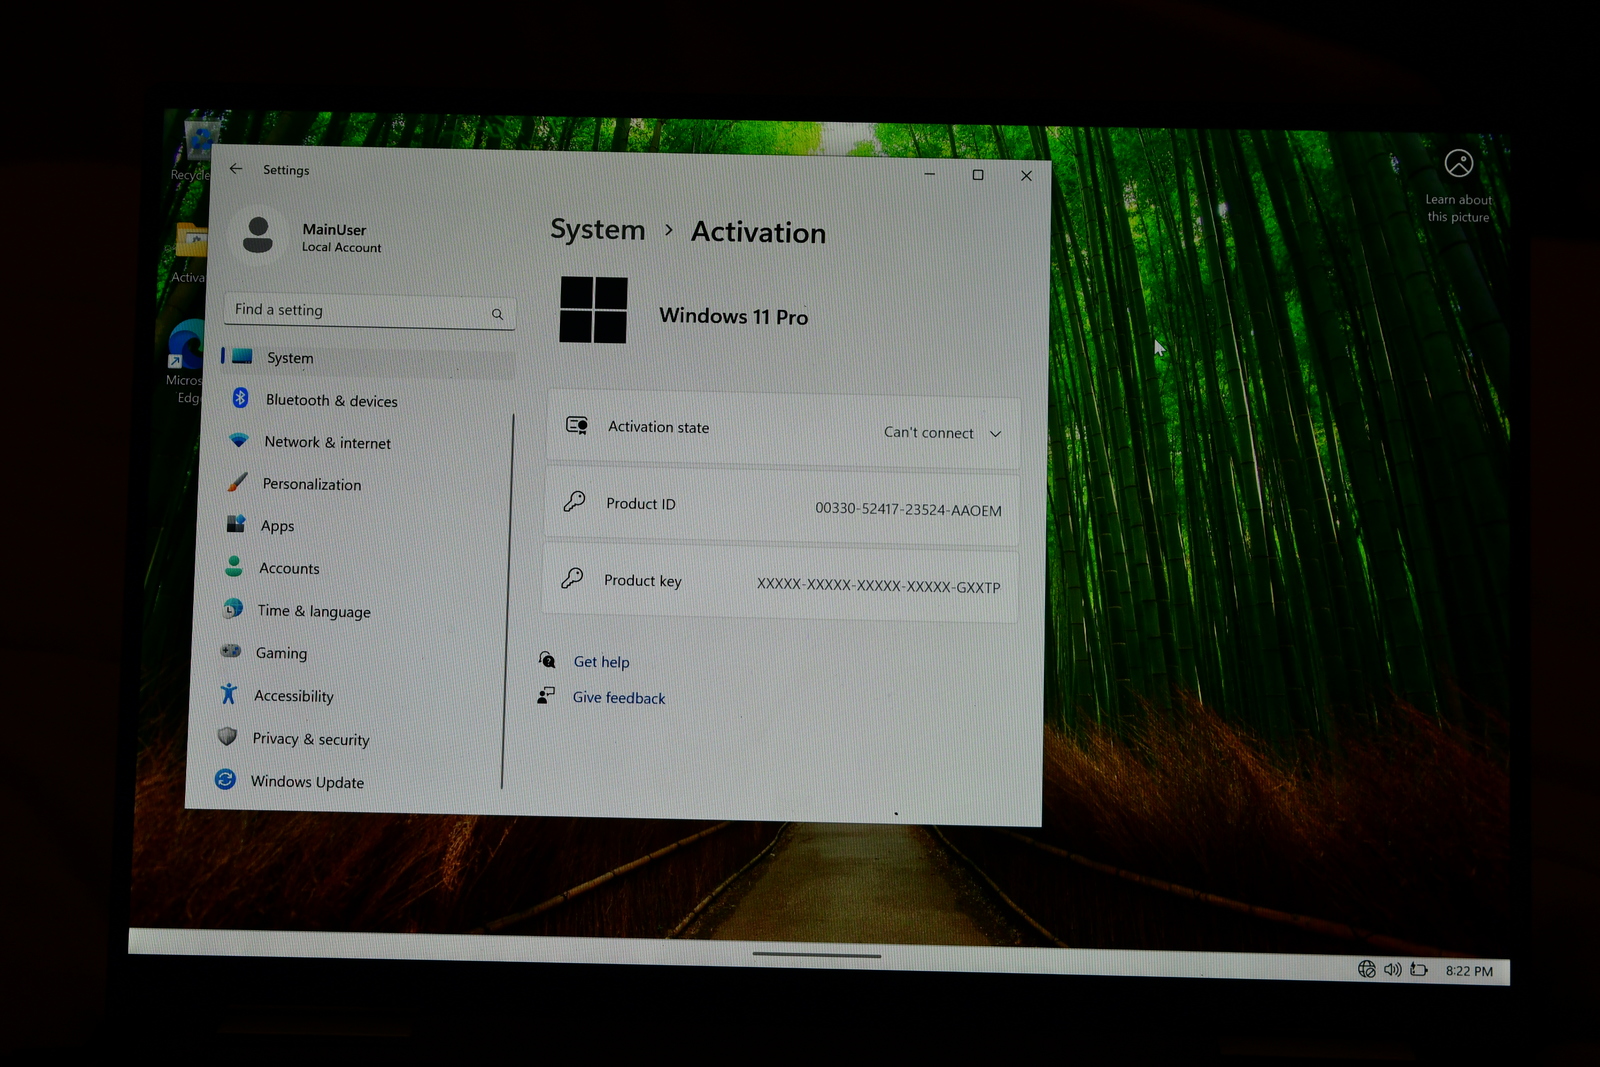Click the volume speaker tray icon
The width and height of the screenshot is (1600, 1067).
(x=1393, y=969)
